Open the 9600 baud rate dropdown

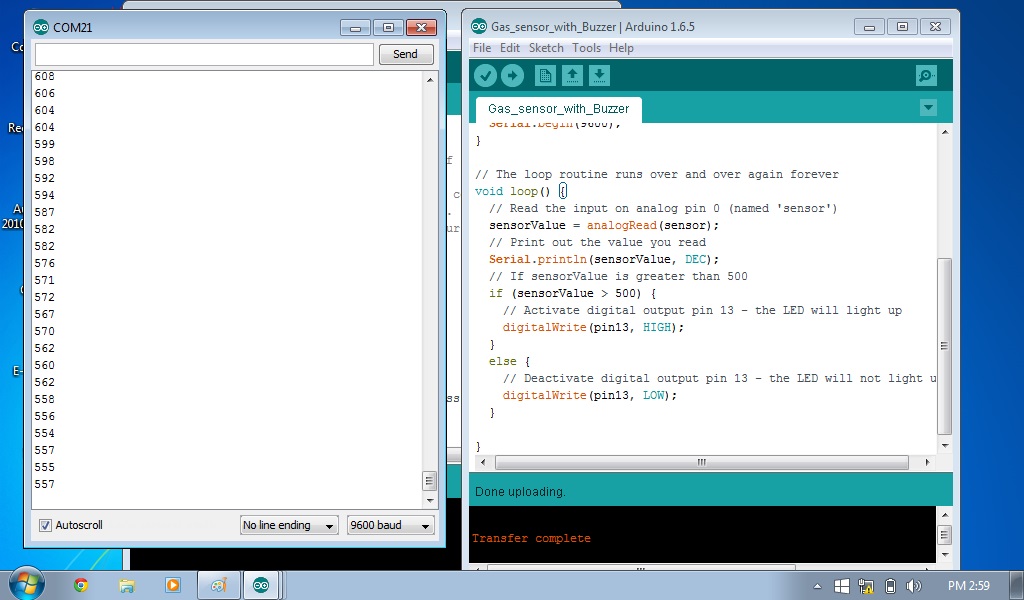click(x=391, y=525)
